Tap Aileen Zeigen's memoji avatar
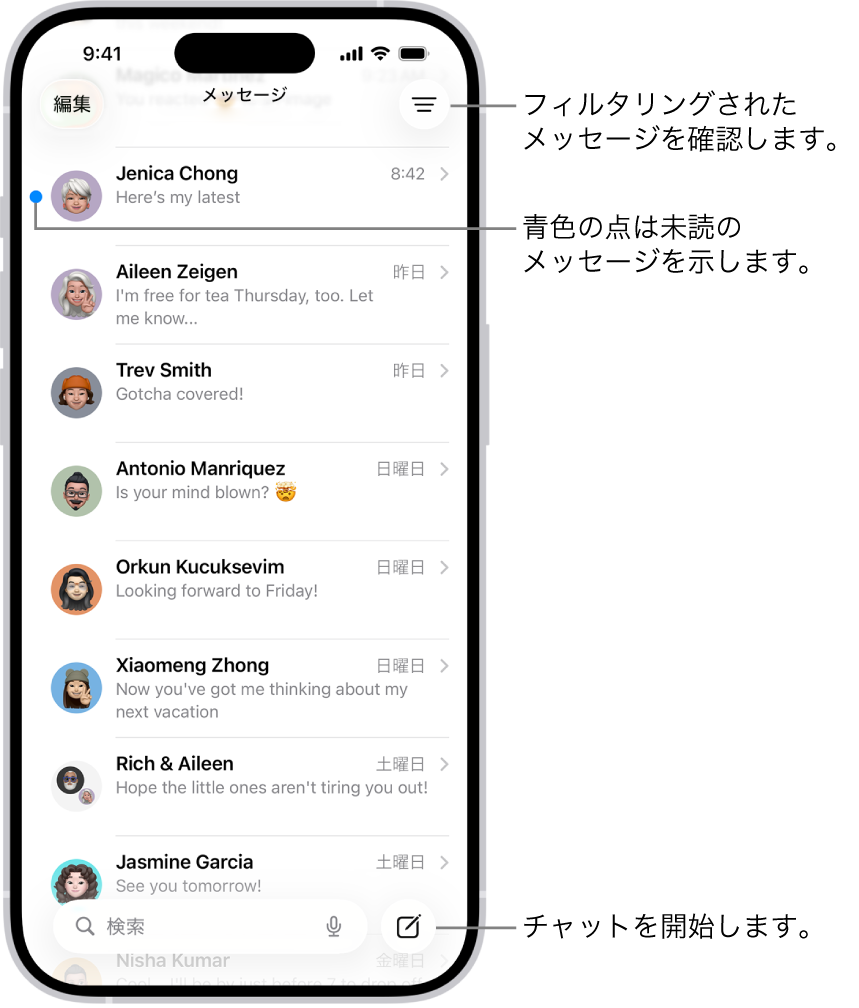Image resolution: width=859 pixels, height=1008 pixels. tap(77, 294)
